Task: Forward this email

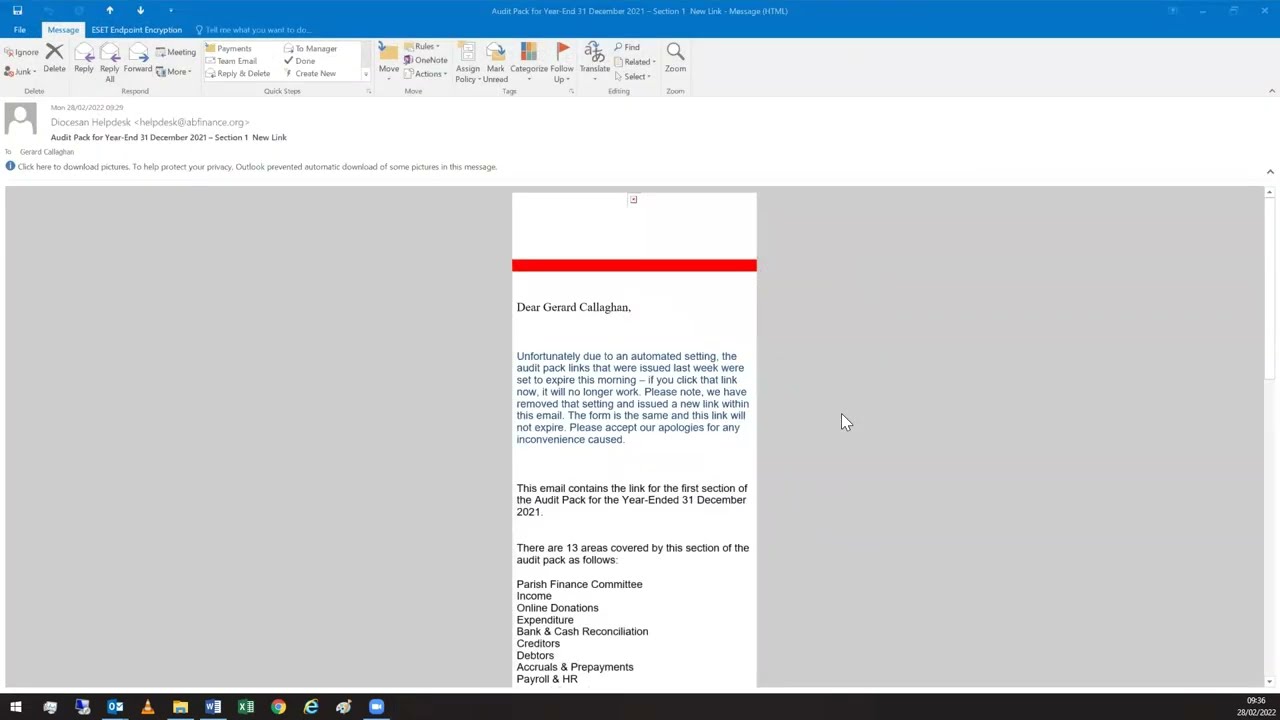Action: [x=138, y=60]
